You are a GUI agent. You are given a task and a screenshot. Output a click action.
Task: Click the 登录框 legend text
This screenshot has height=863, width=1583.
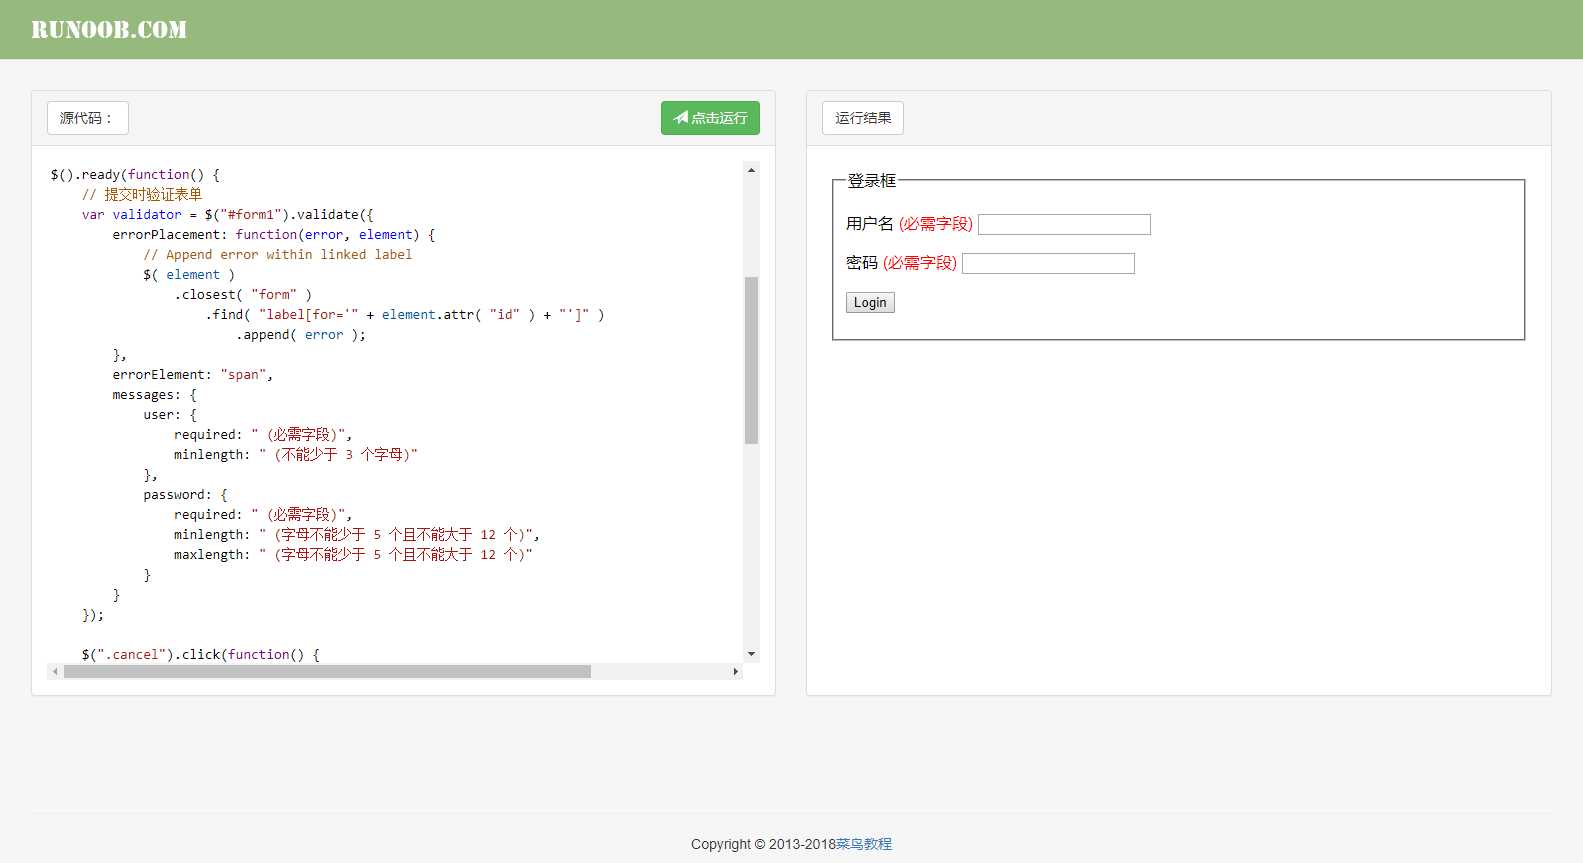(x=872, y=181)
